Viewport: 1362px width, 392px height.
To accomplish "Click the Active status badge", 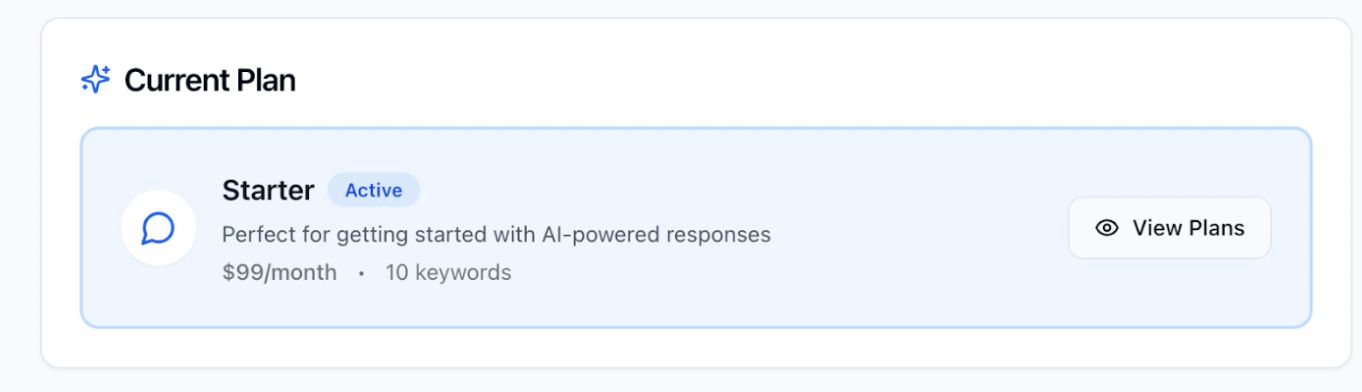I will click(x=374, y=190).
